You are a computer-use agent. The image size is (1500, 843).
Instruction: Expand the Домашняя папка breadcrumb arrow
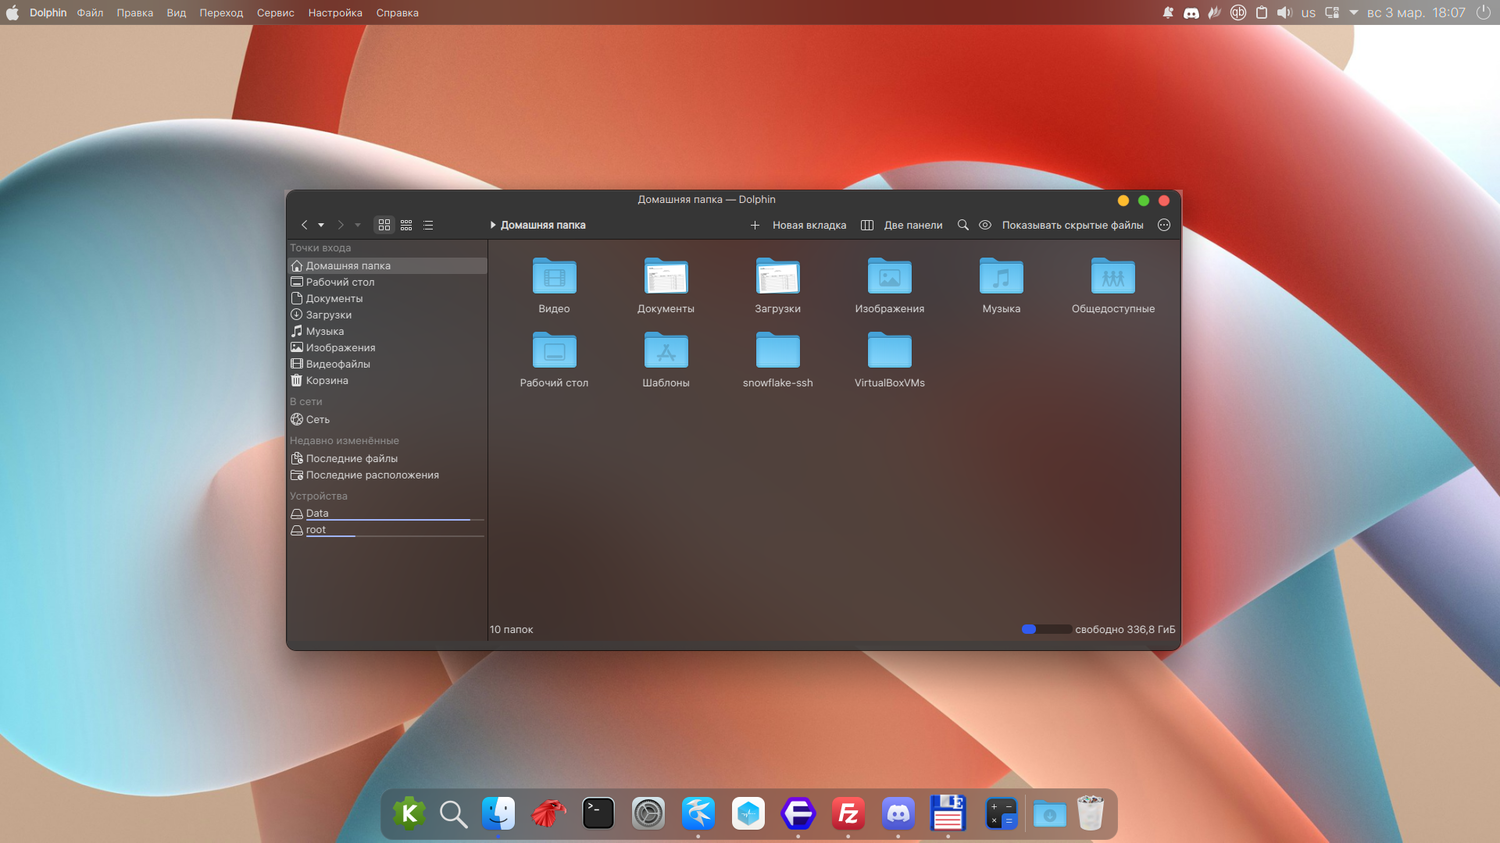(493, 225)
